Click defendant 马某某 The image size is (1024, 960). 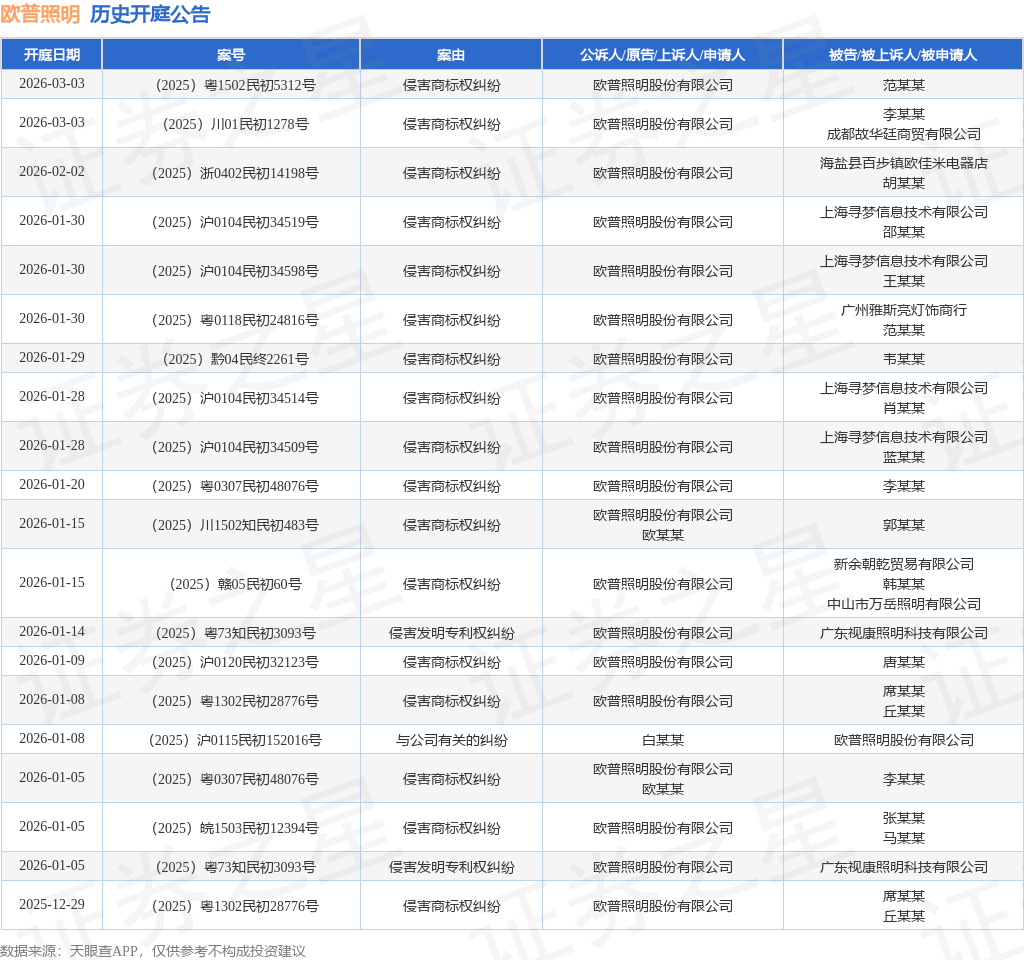[x=904, y=838]
